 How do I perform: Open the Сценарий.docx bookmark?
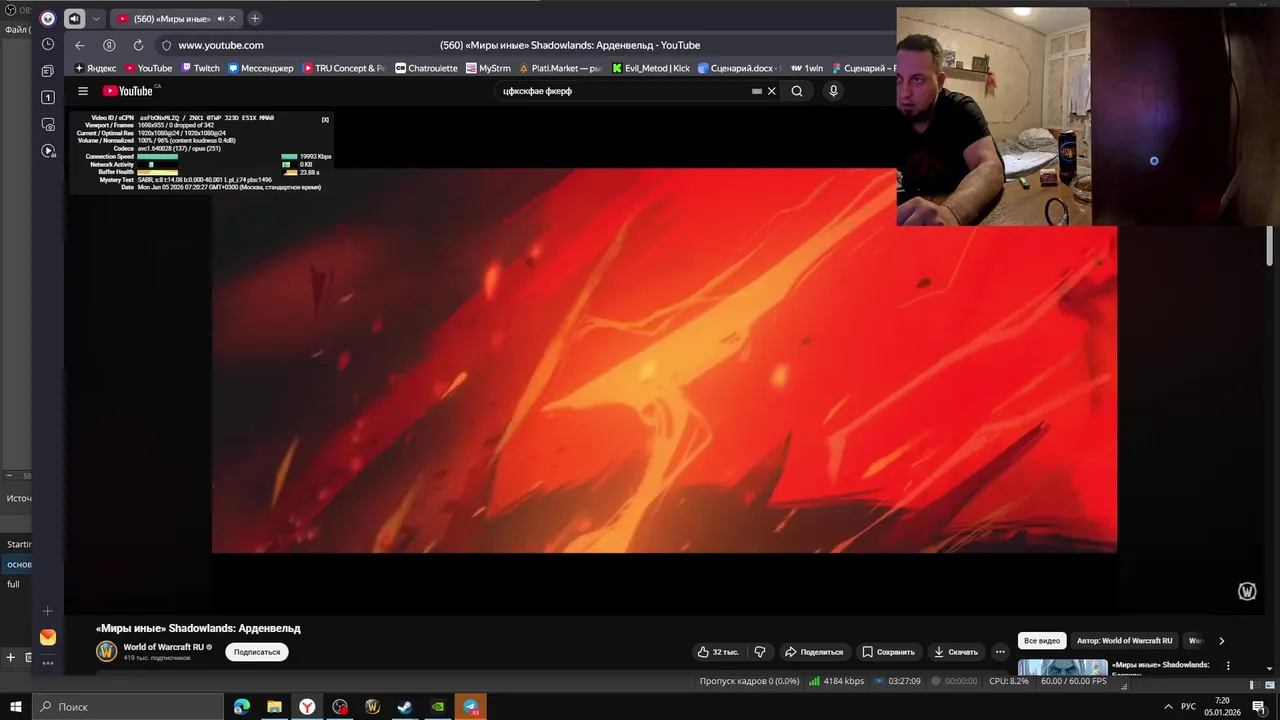(x=737, y=68)
